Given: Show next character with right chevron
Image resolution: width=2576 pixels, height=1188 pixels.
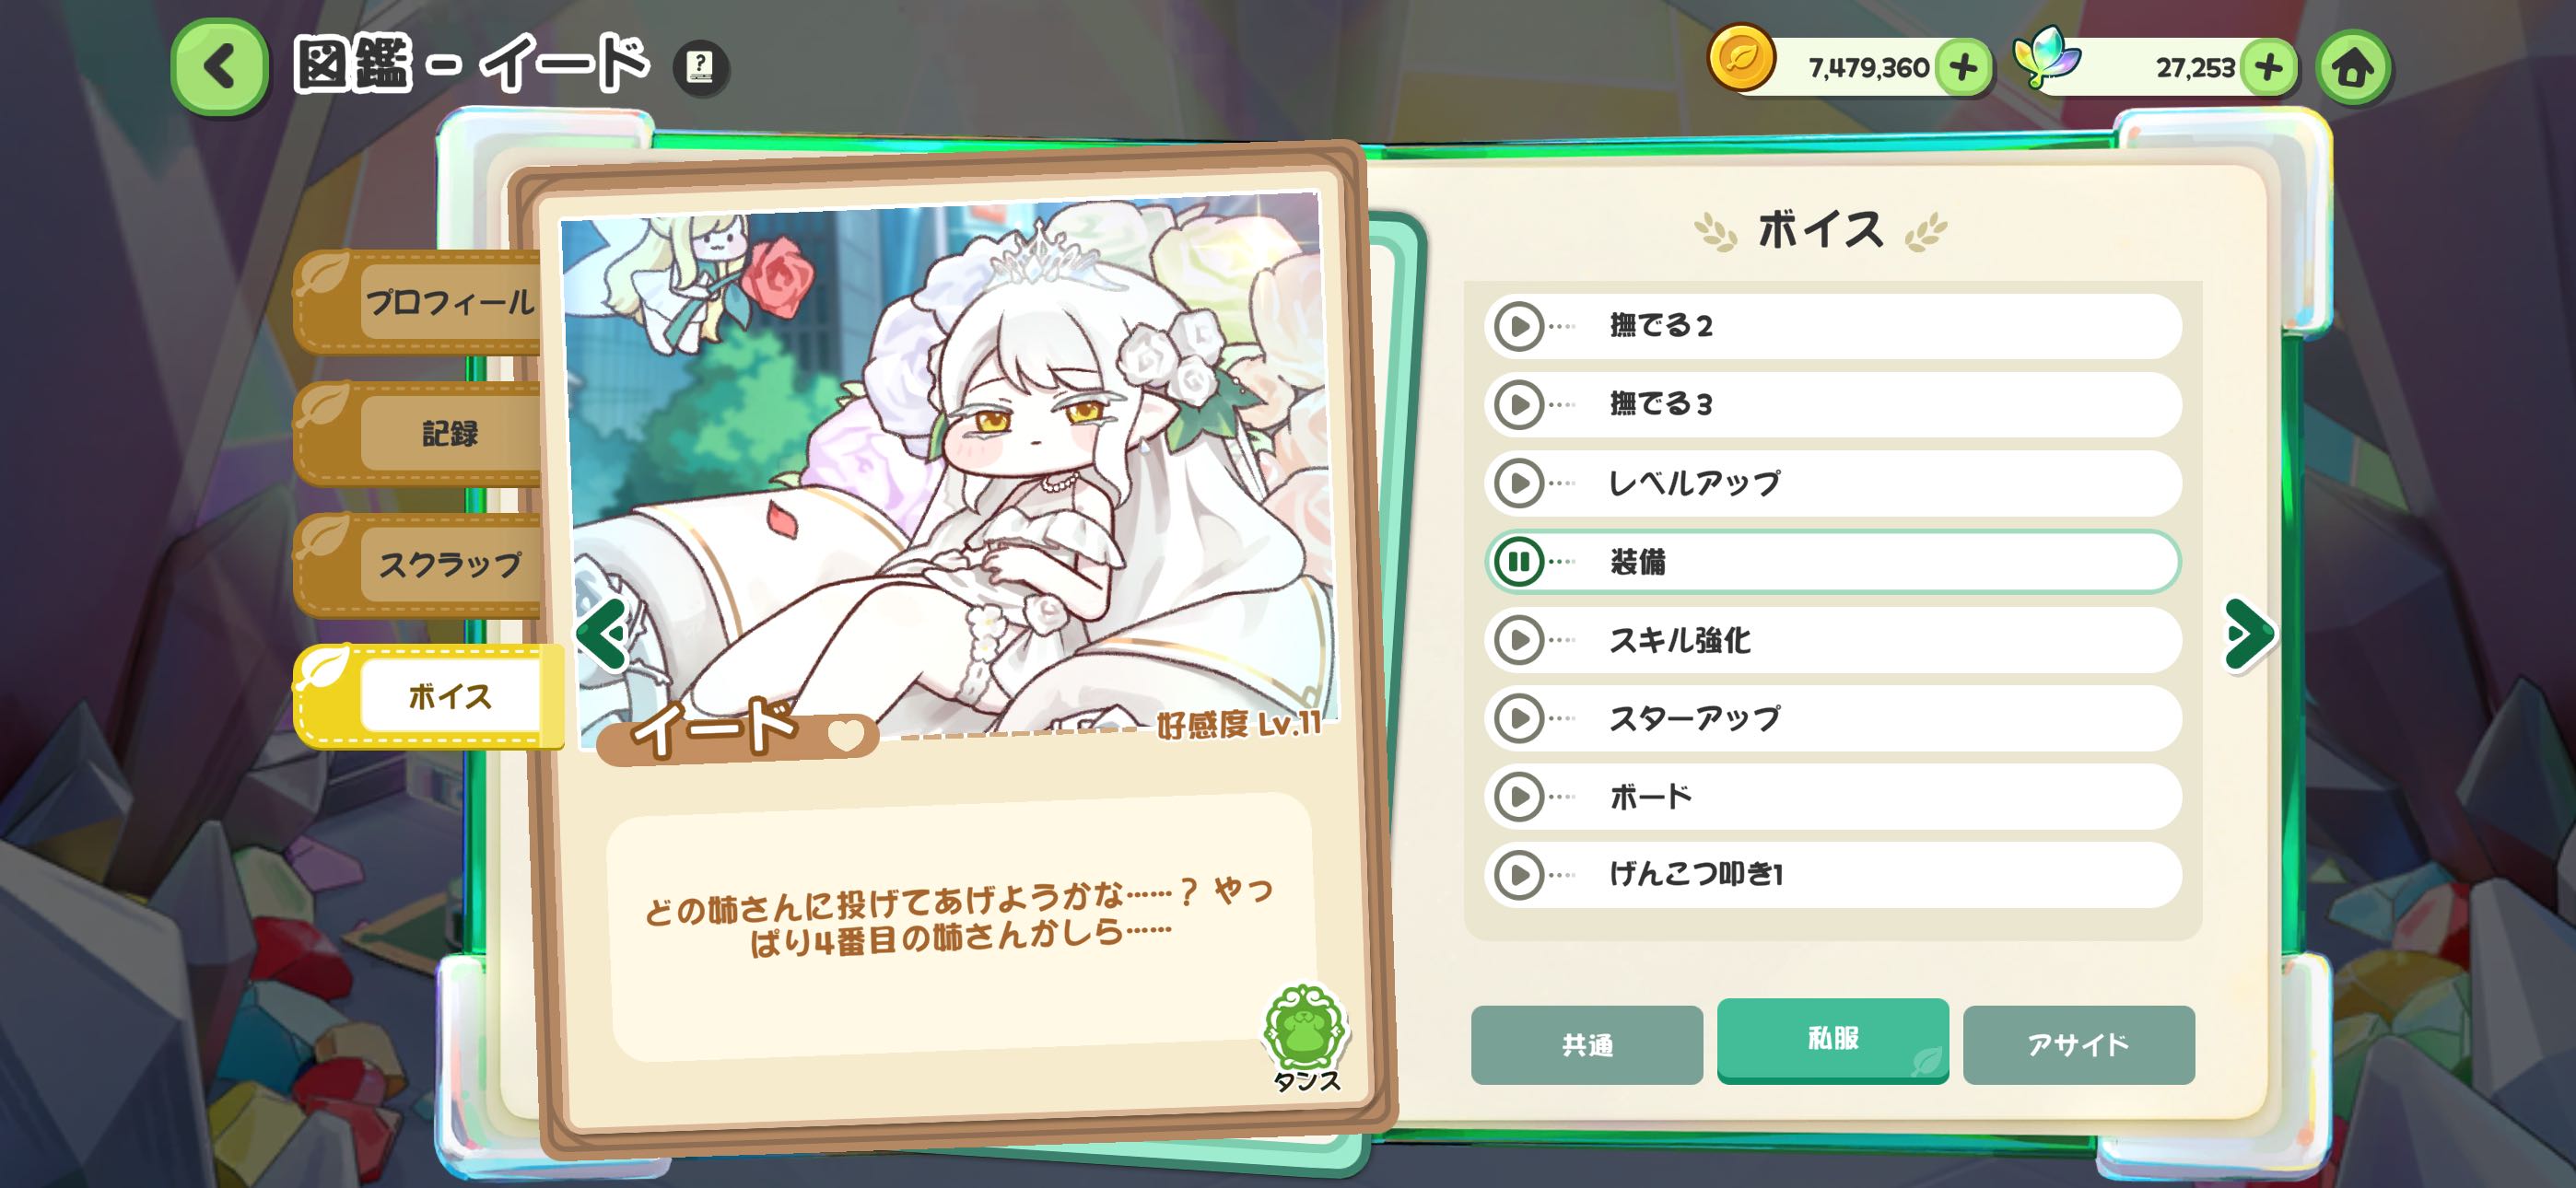Looking at the screenshot, I should 2248,633.
